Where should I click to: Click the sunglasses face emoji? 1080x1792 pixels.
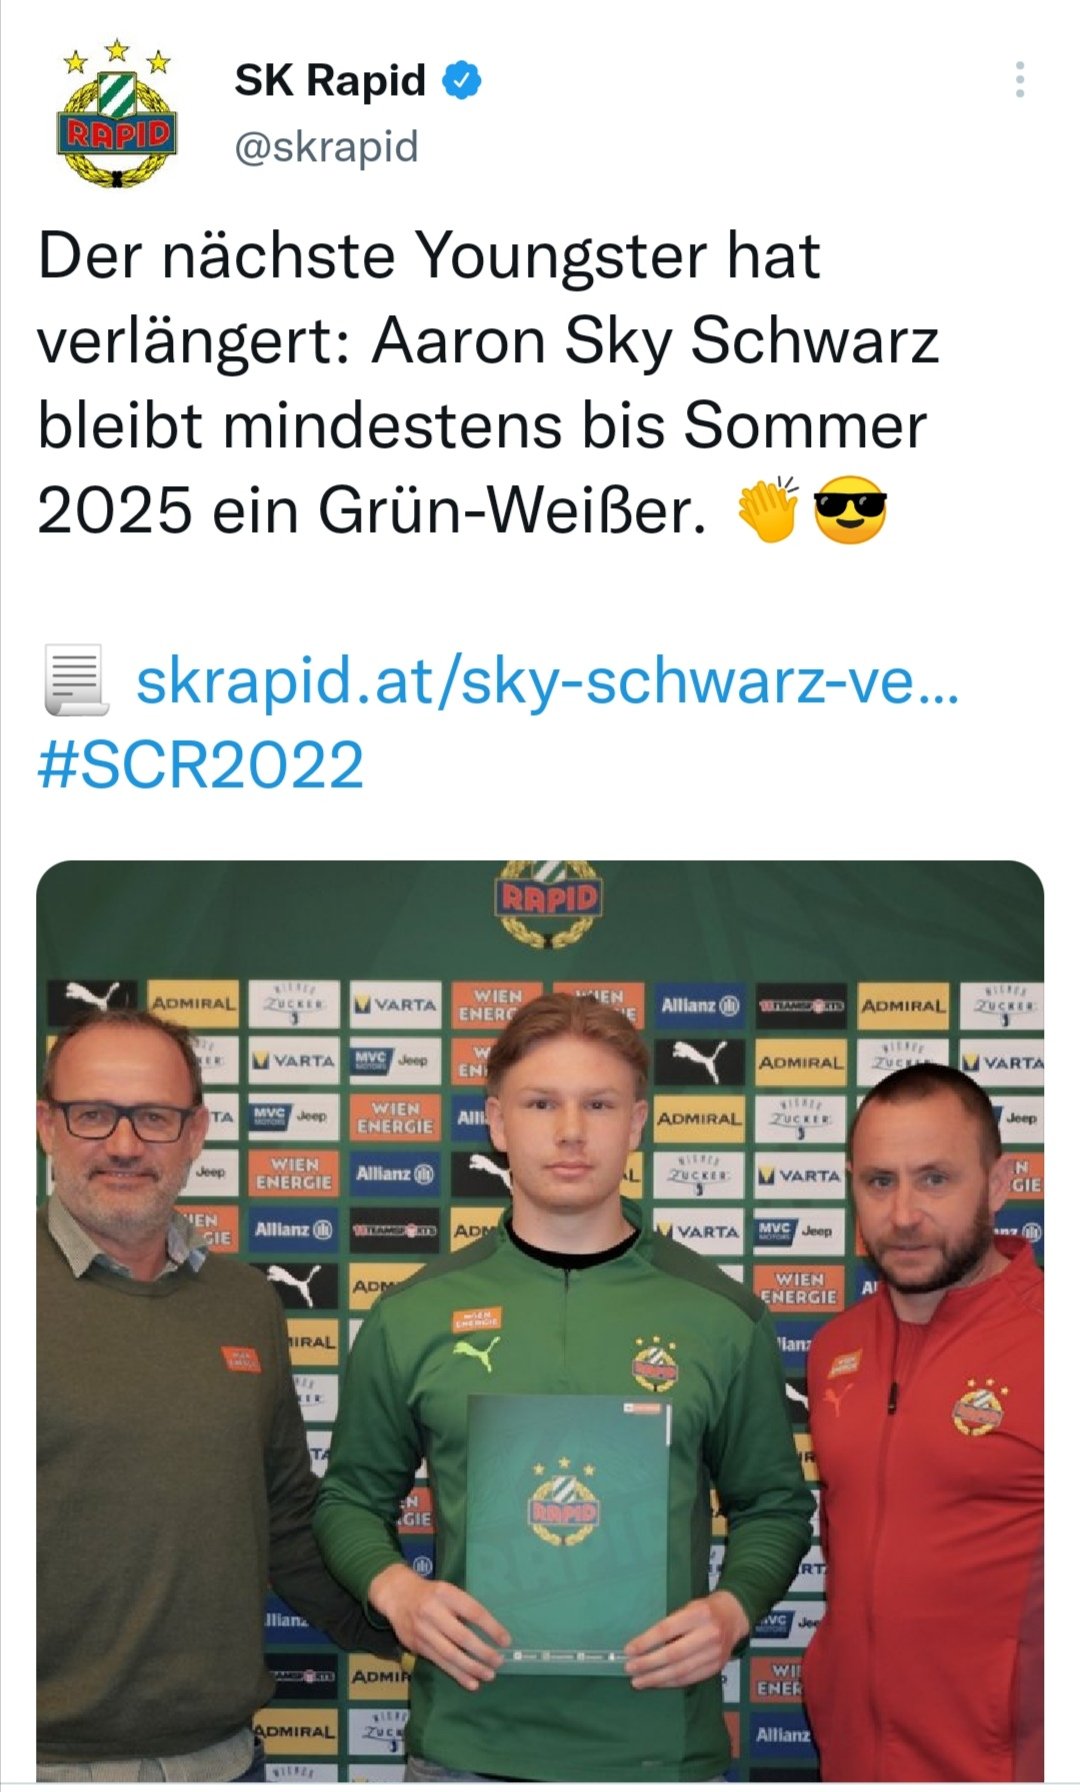[x=850, y=509]
